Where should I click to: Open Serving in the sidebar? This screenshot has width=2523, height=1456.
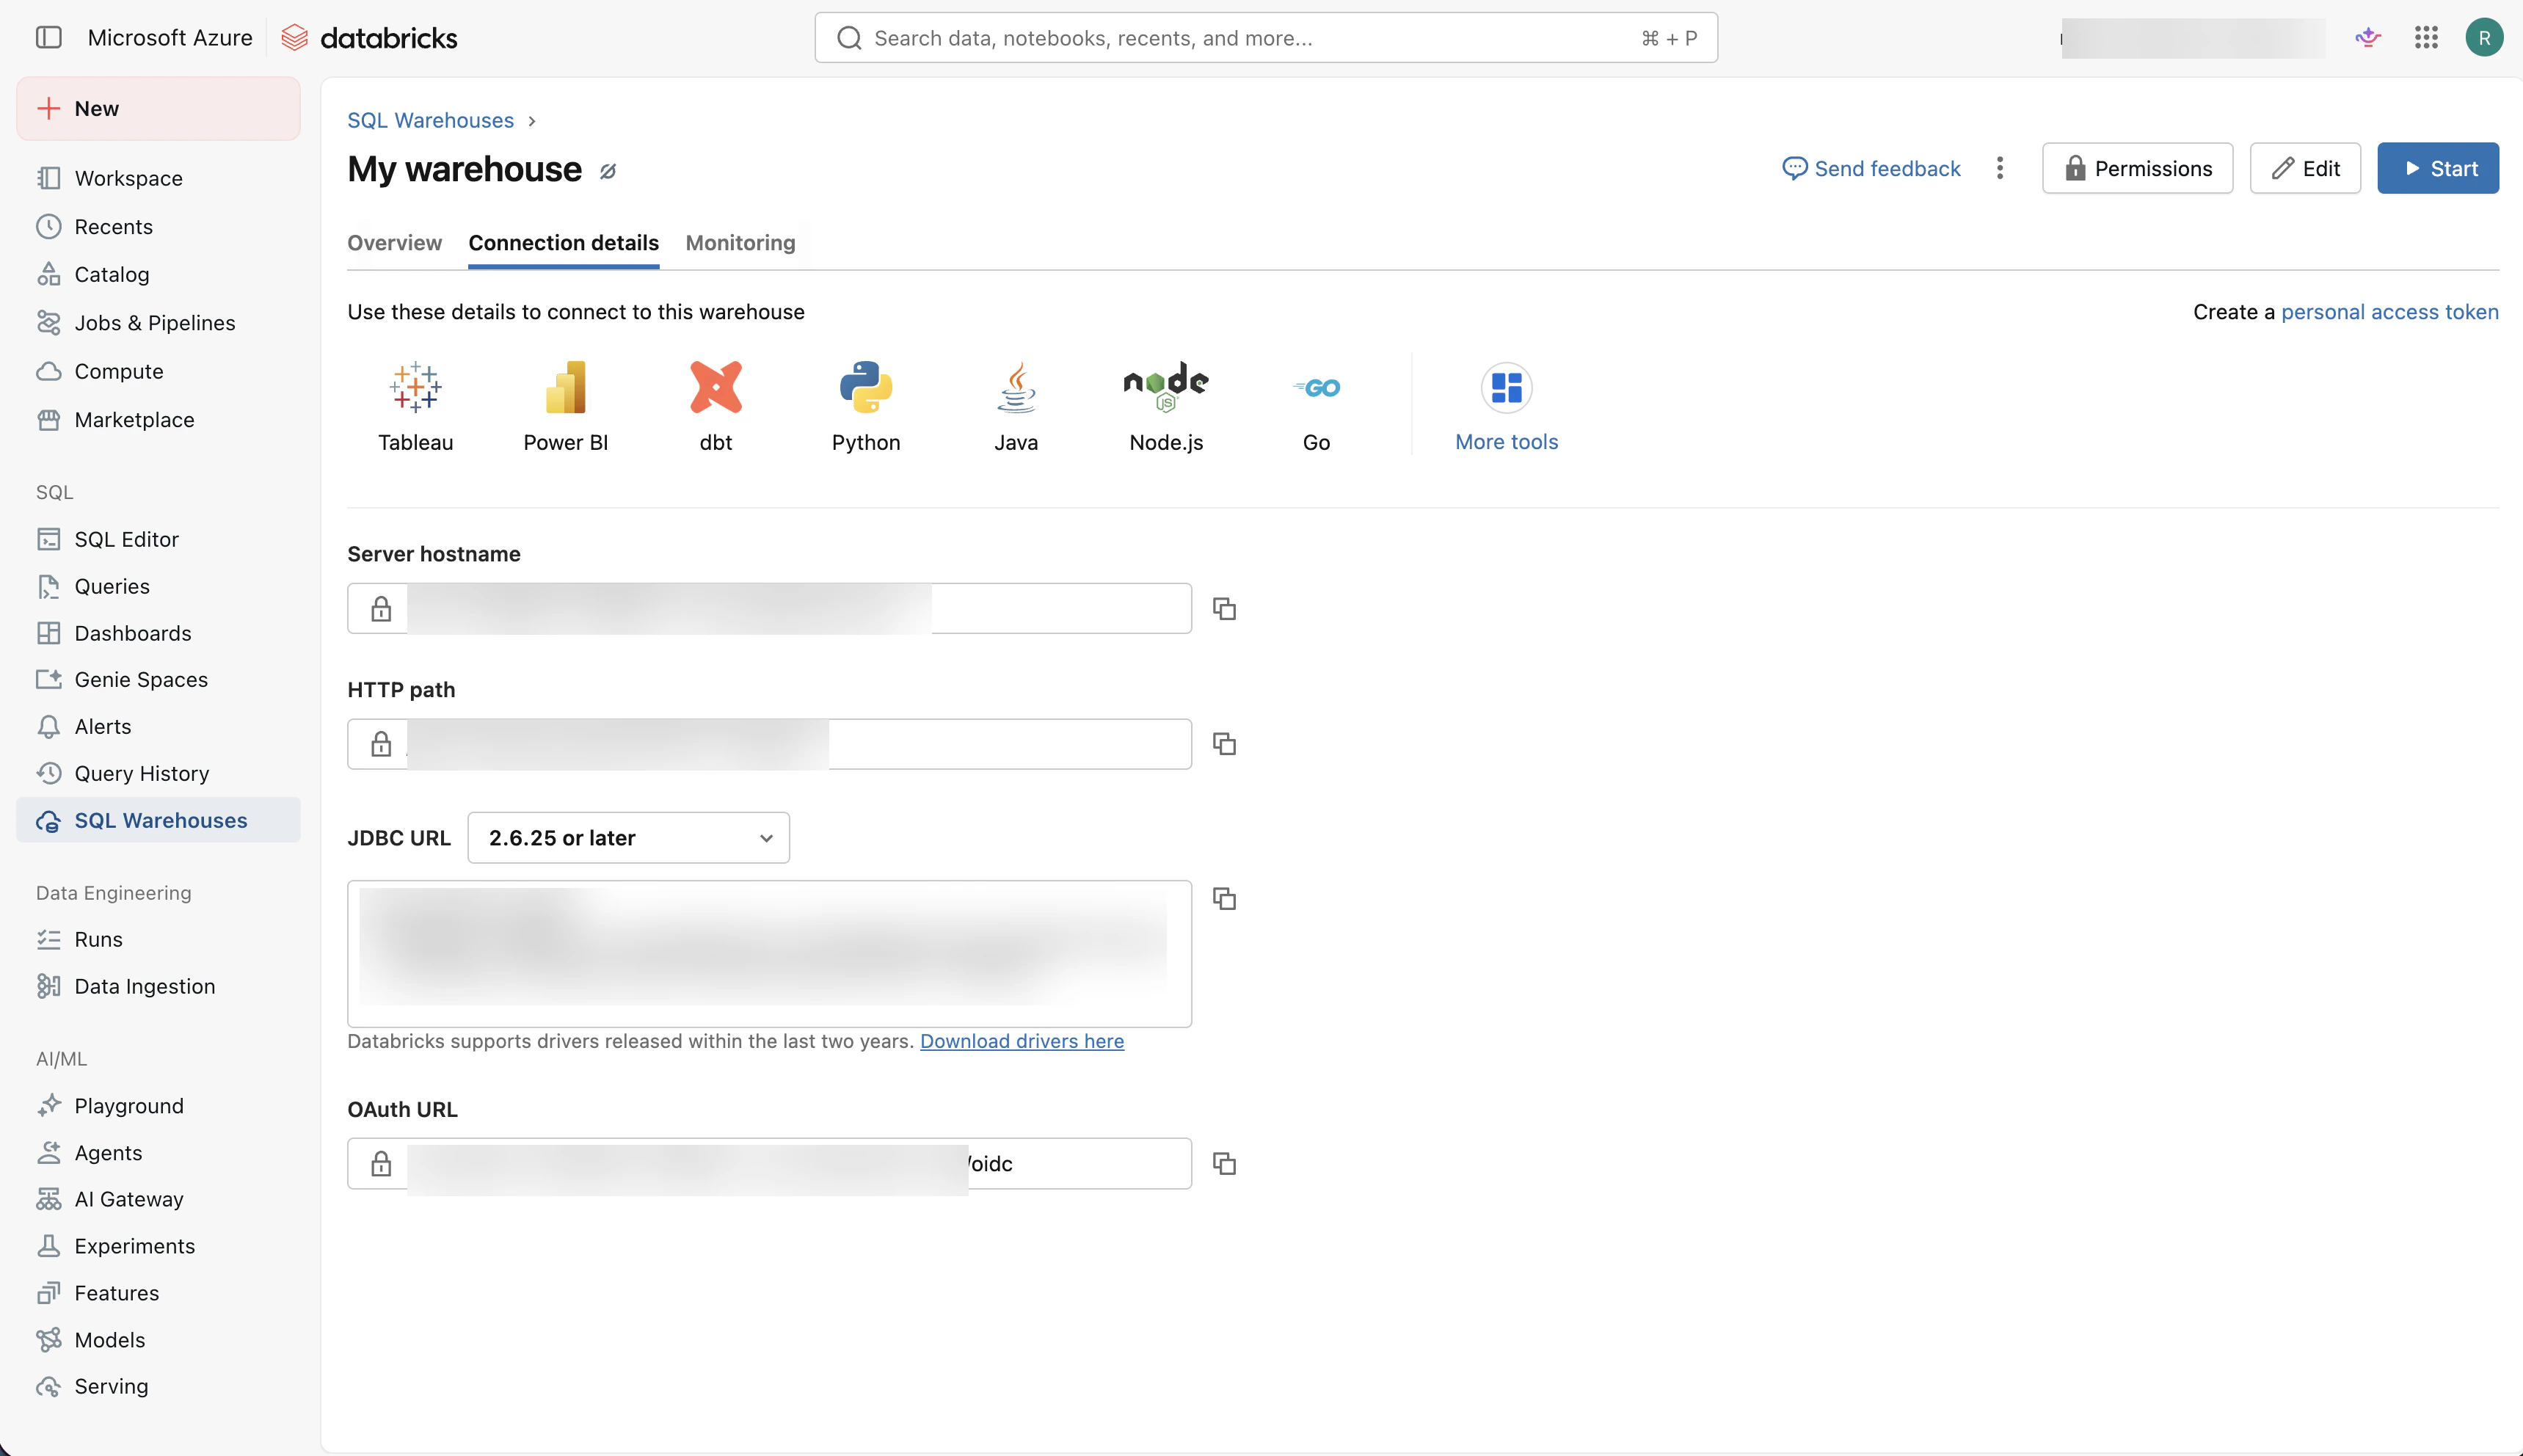click(x=158, y=1386)
